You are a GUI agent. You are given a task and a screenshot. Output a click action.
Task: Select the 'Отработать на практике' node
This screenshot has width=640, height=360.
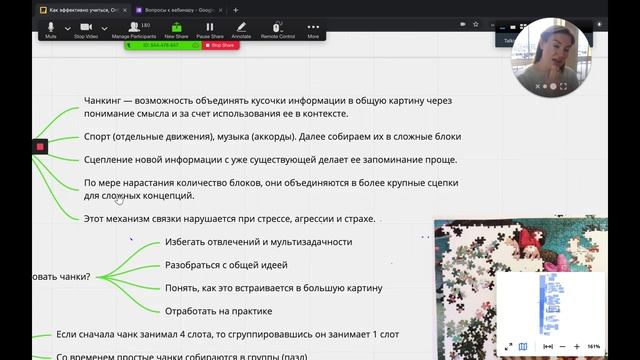point(218,311)
